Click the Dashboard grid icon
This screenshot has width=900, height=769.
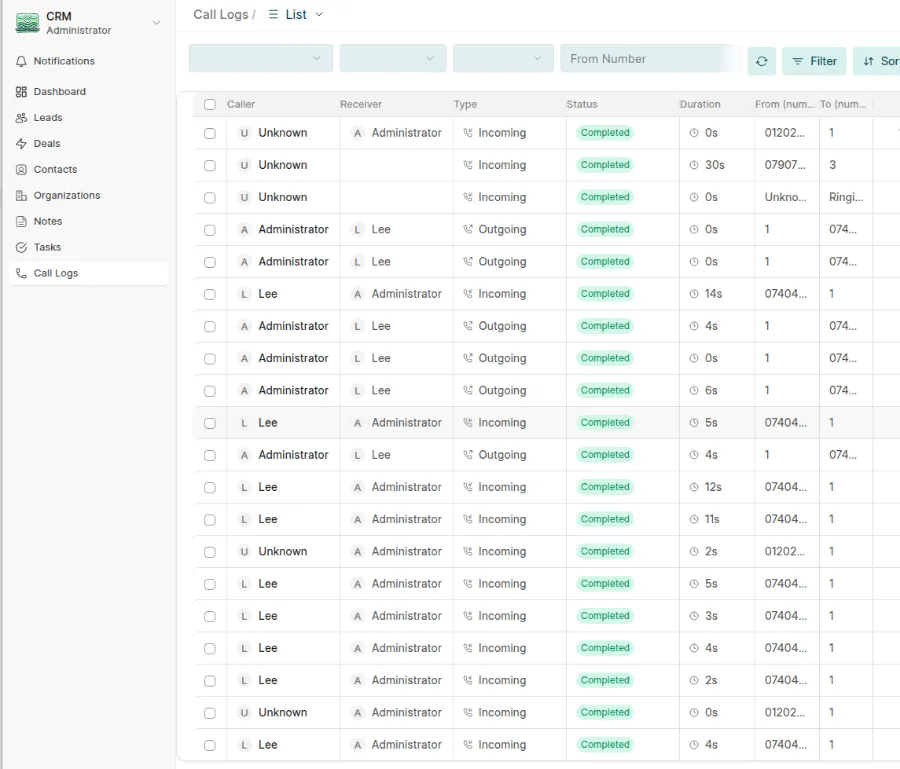[x=21, y=92]
